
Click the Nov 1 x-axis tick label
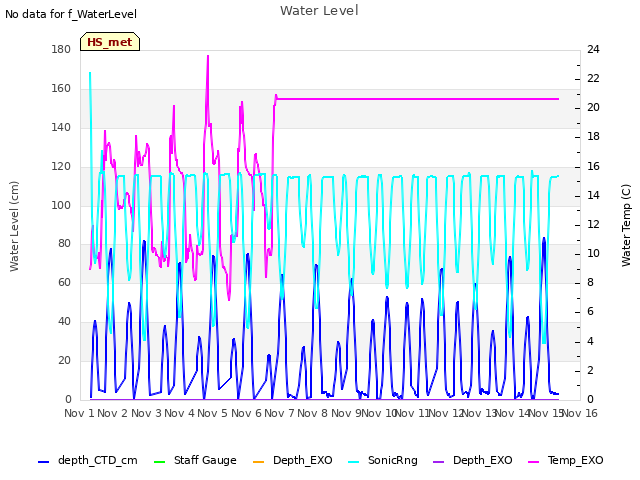pyautogui.click(x=79, y=413)
